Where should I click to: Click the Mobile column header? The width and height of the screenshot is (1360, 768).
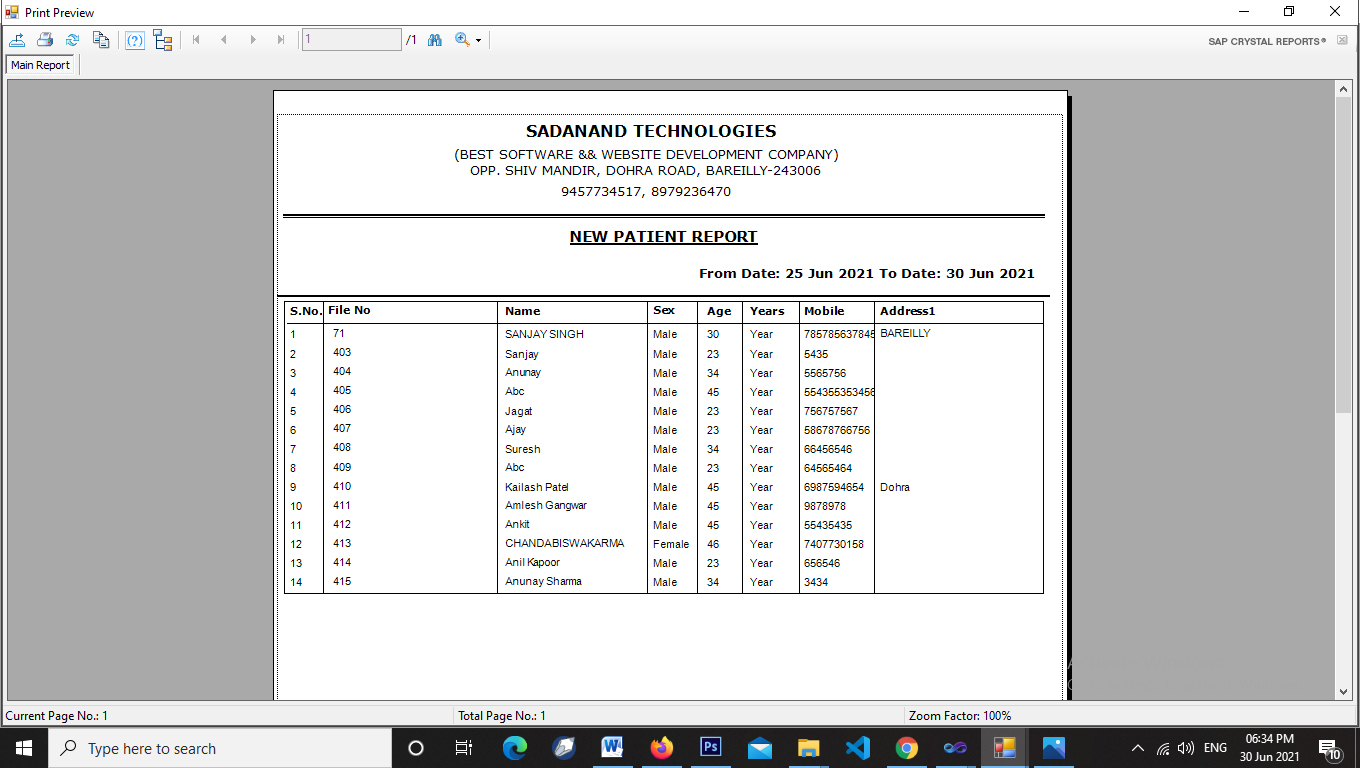pyautogui.click(x=824, y=311)
